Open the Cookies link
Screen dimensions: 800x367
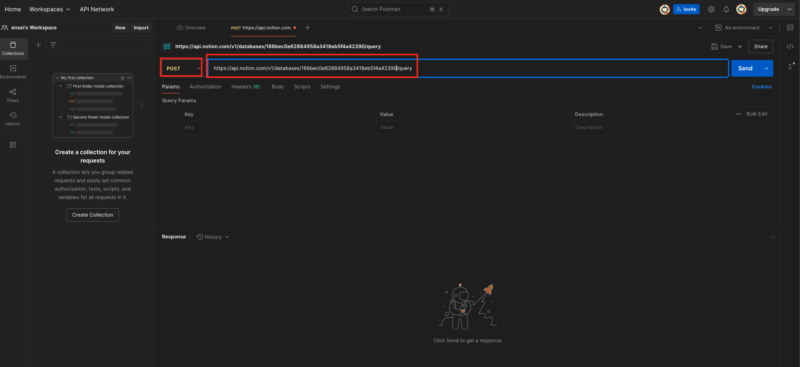pos(761,87)
